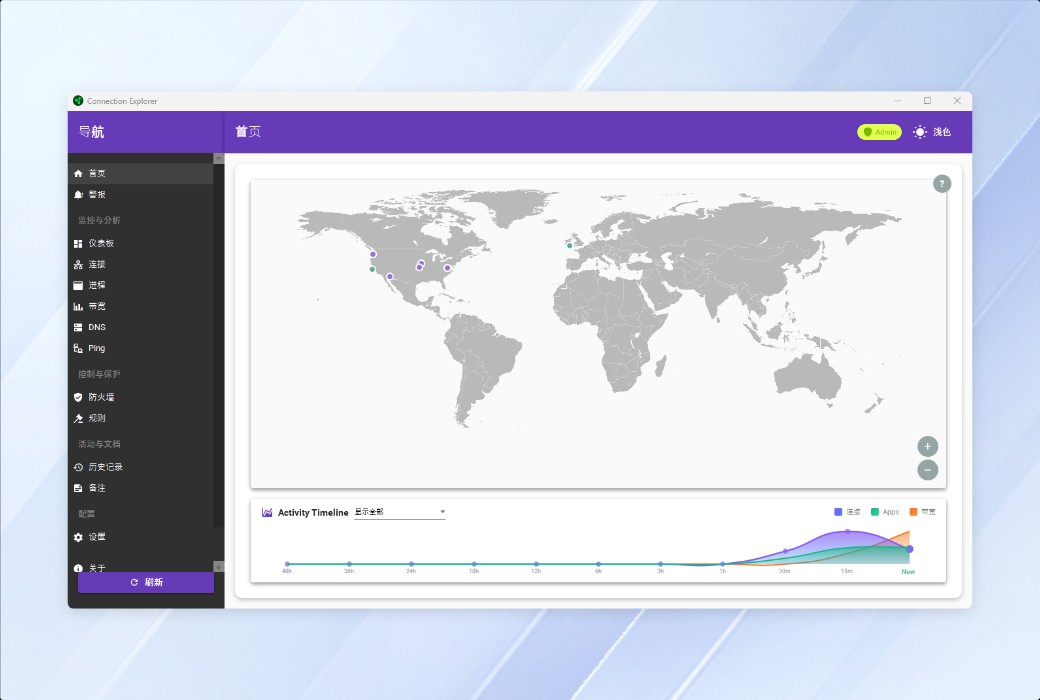Image resolution: width=1040 pixels, height=700 pixels.
Task: Go to 仪表板 dashboard
Action: point(141,244)
